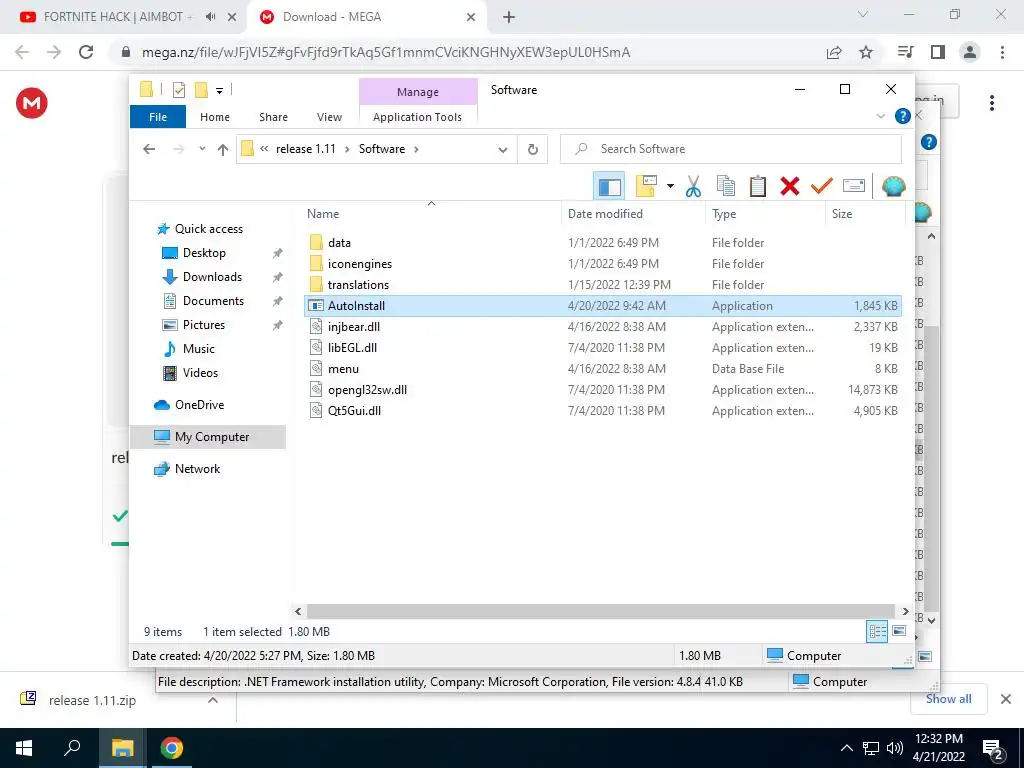
Task: Switch to large icons view layout
Action: (899, 631)
